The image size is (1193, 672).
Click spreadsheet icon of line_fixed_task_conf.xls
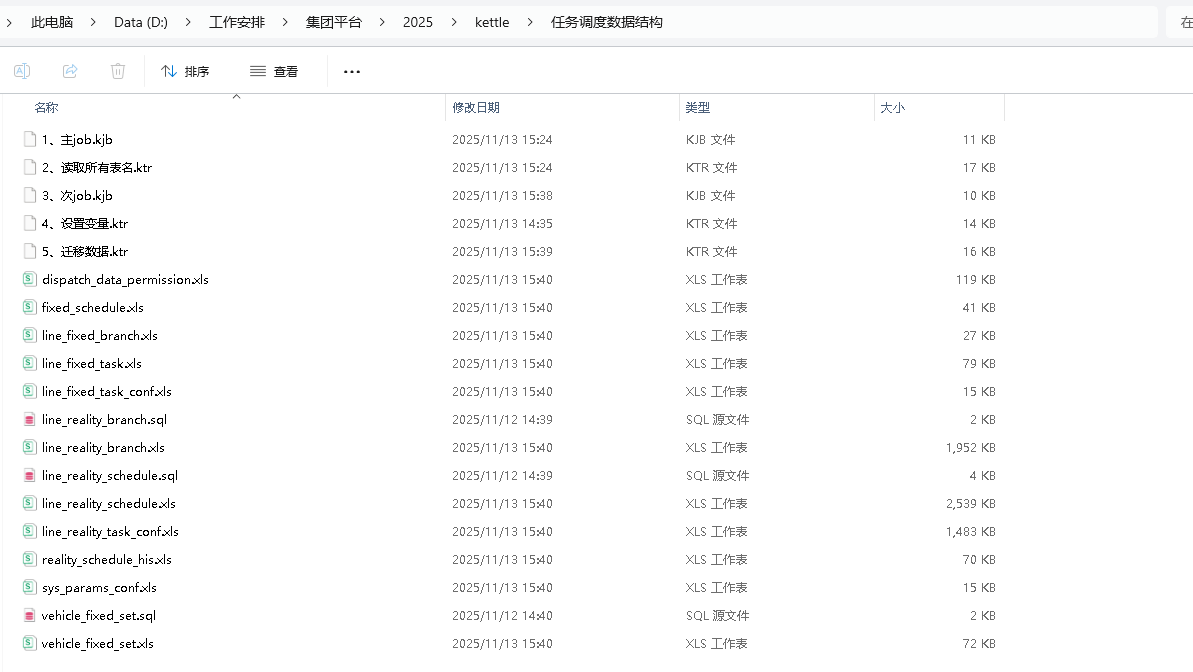(29, 391)
